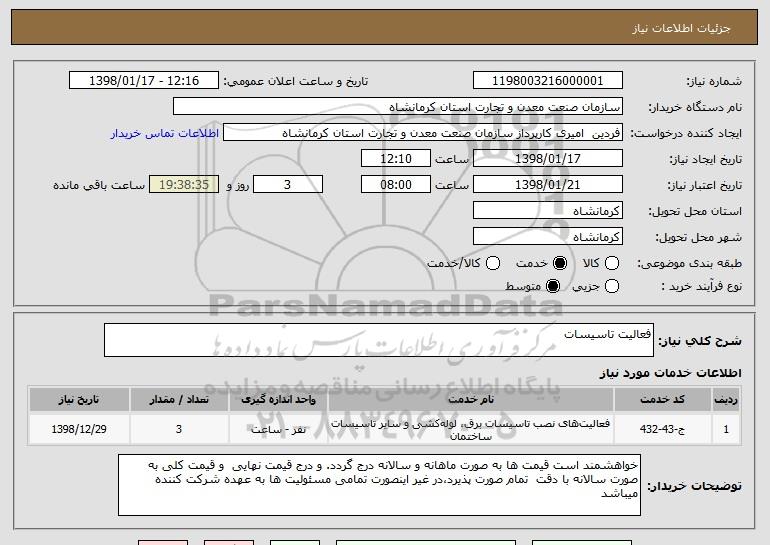Click the واحد اندازه گیری column header

coord(278,400)
